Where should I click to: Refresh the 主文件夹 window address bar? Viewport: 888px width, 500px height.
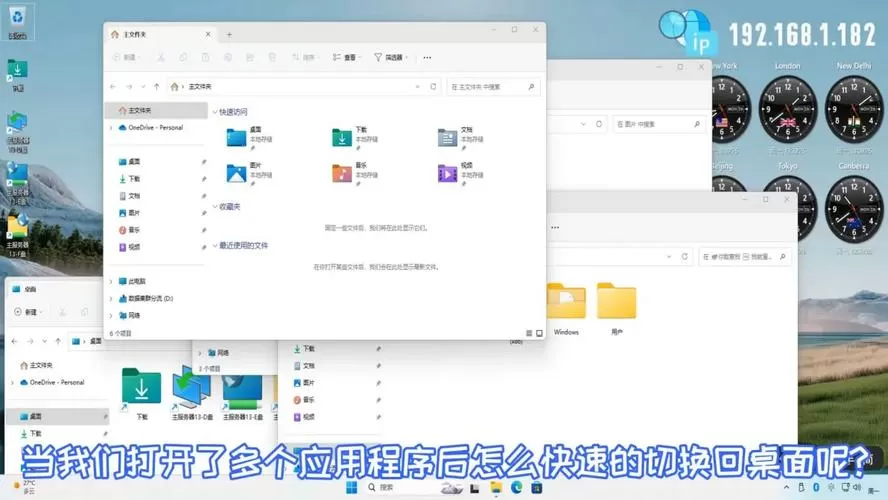(x=433, y=87)
